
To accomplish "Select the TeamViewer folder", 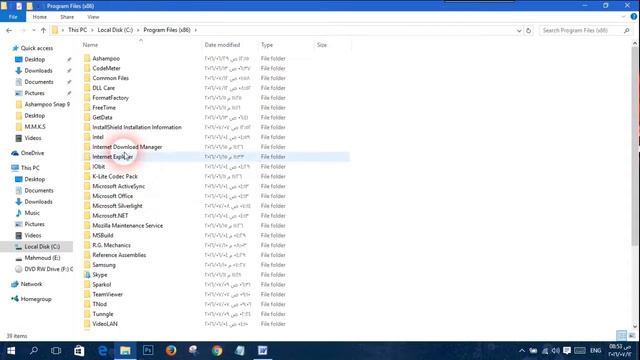I will click(108, 294).
